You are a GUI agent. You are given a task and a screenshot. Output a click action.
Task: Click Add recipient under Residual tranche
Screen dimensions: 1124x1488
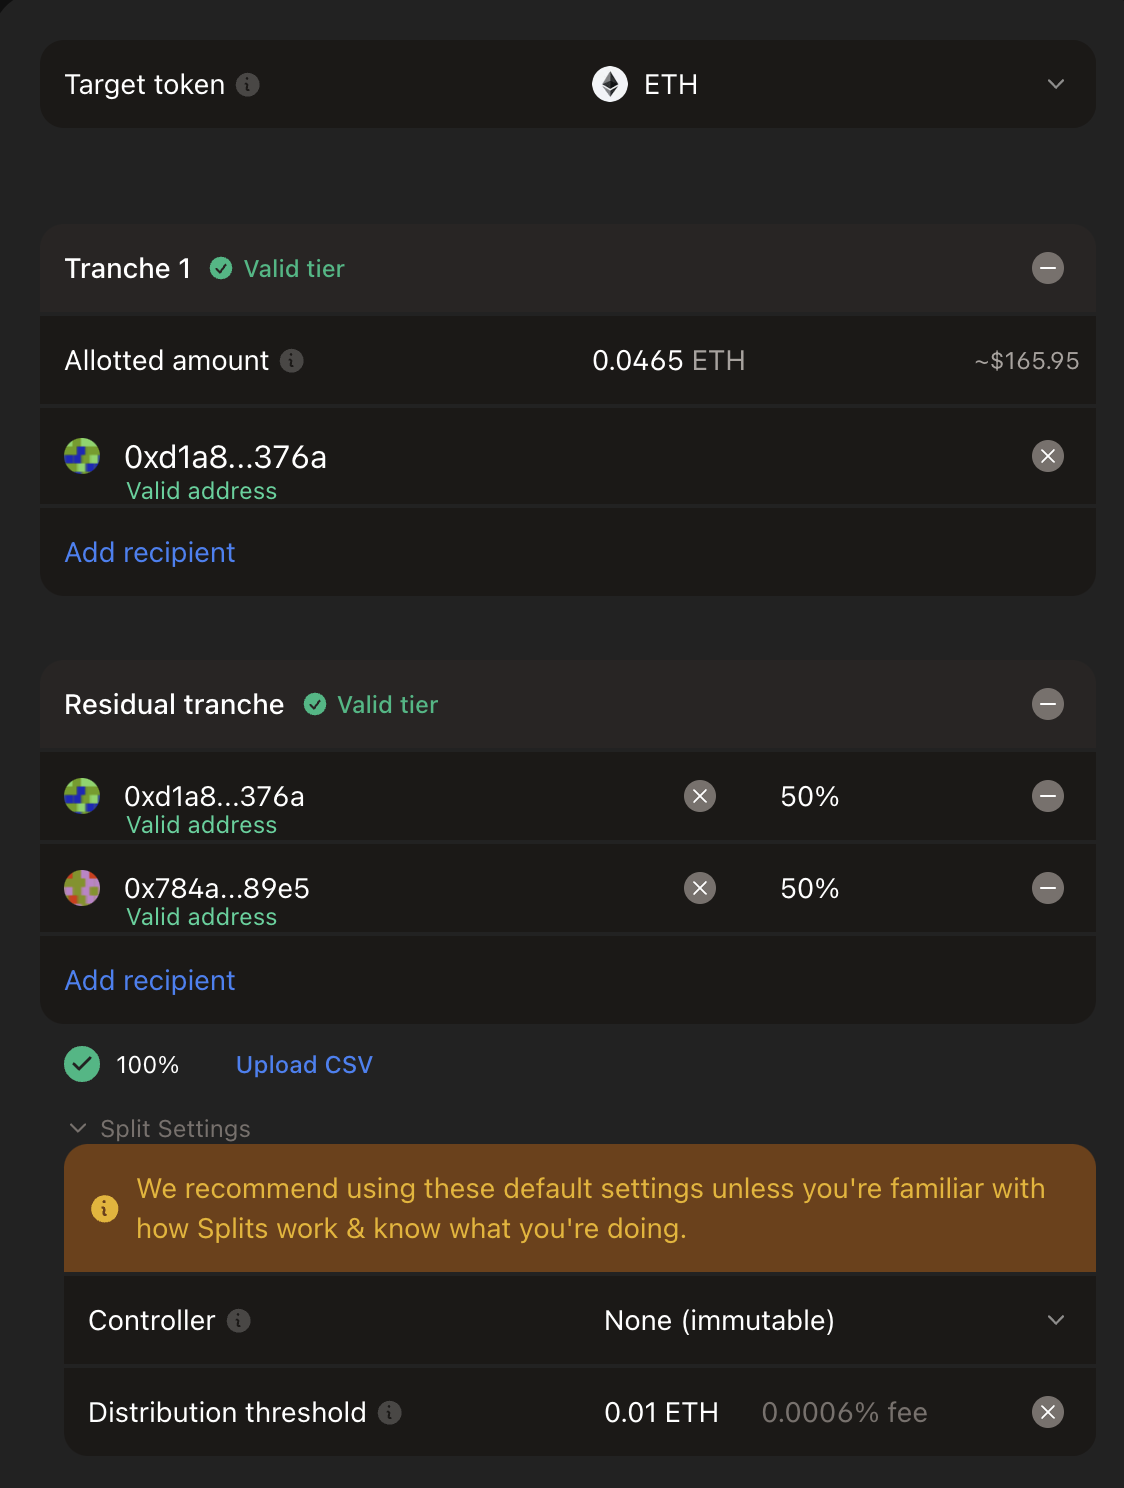click(150, 981)
